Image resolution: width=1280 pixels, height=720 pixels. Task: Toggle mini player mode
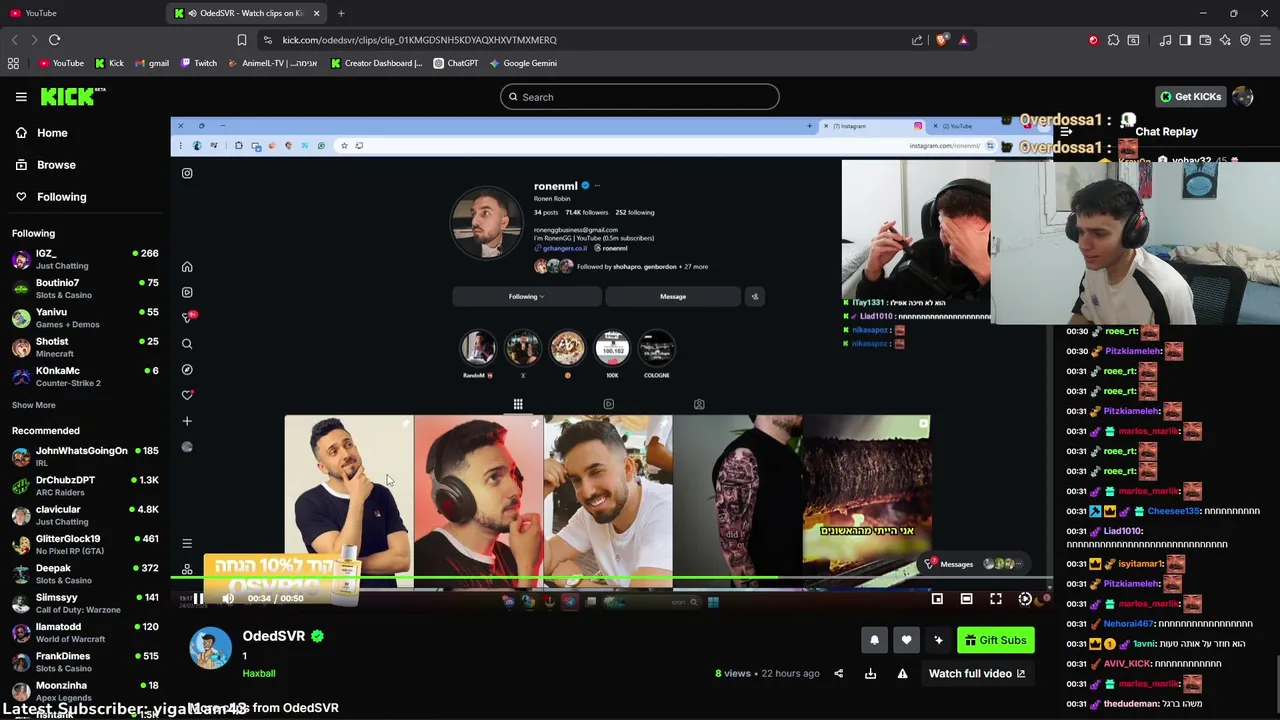click(x=937, y=599)
